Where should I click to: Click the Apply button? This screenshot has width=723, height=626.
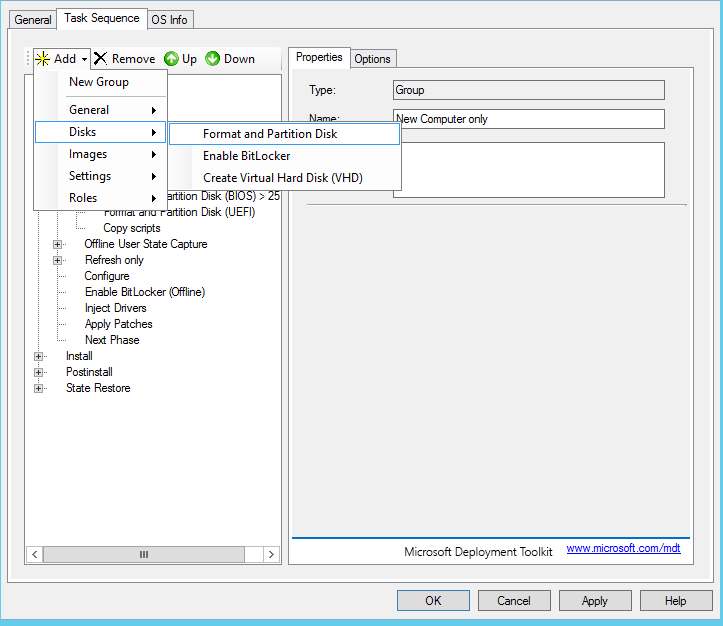pyautogui.click(x=595, y=601)
